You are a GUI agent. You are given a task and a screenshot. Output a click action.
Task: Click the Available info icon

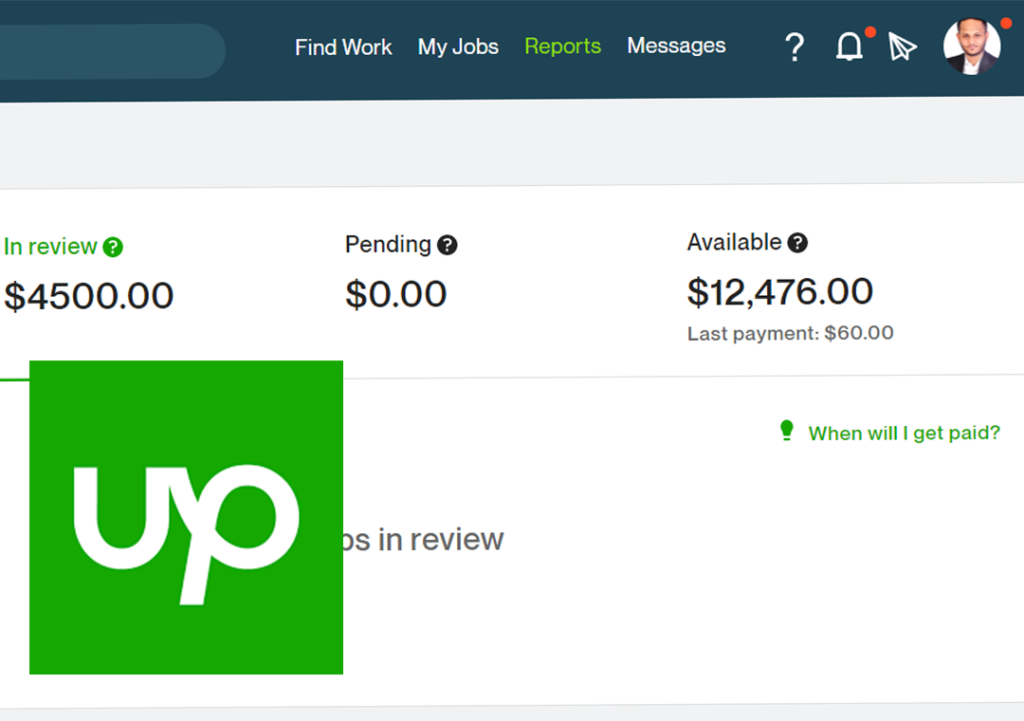pyautogui.click(x=797, y=243)
